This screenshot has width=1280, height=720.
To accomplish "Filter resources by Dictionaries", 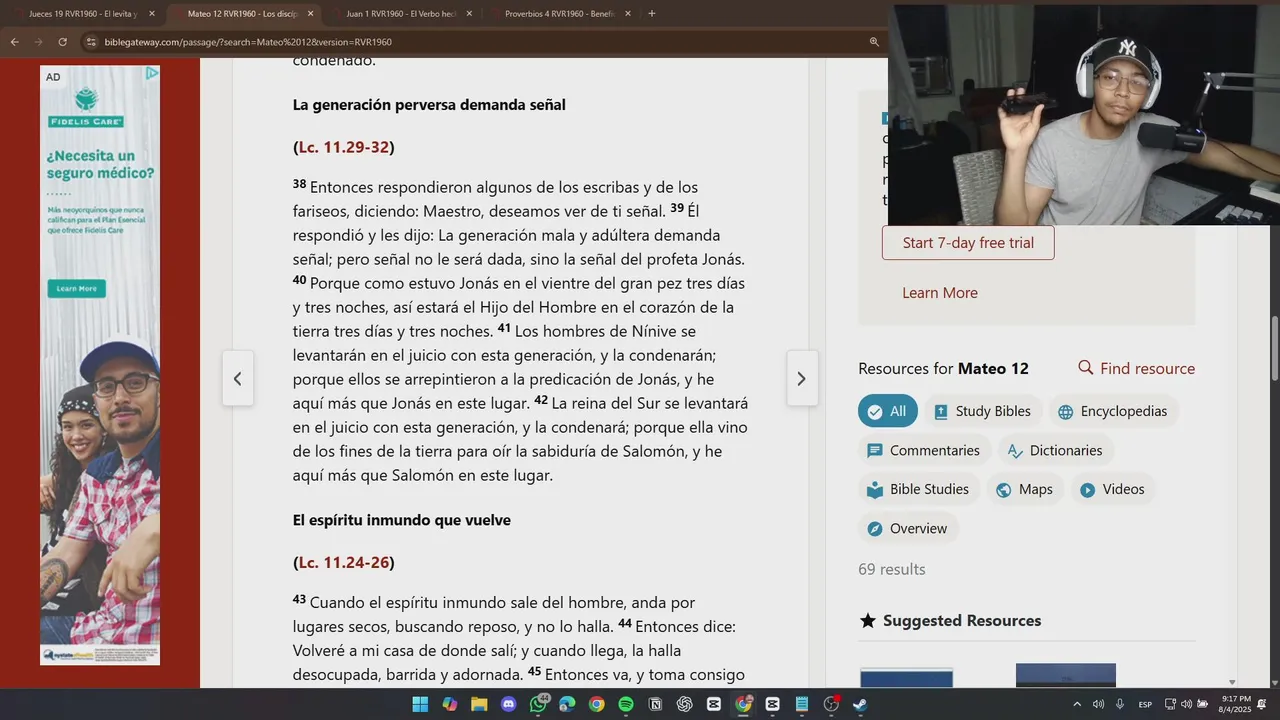I will pos(1055,450).
